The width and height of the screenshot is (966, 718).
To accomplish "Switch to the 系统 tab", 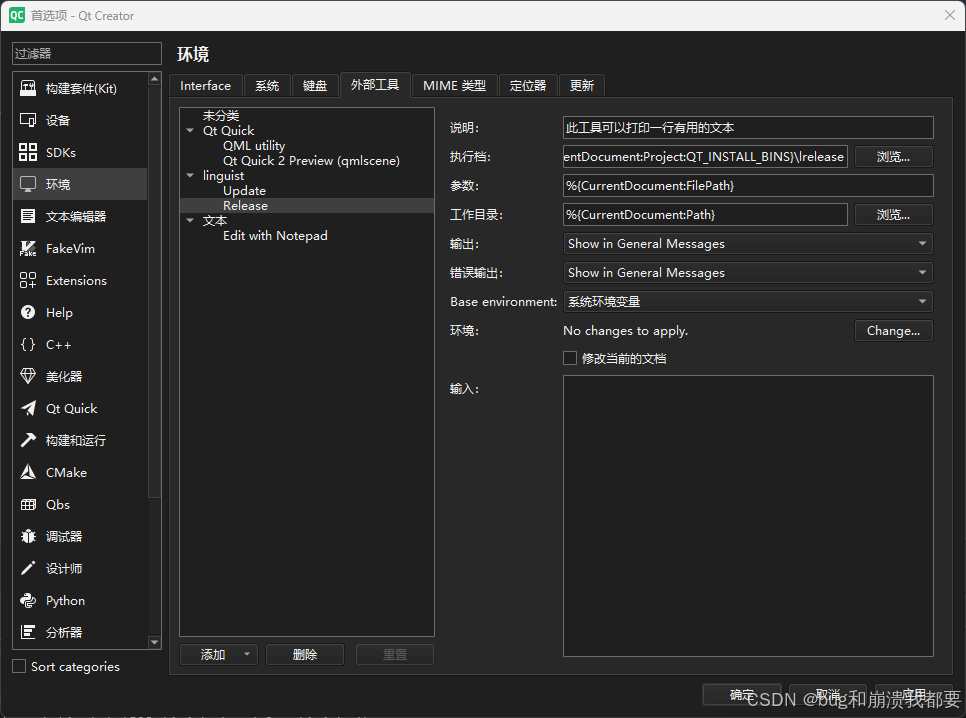I will click(x=267, y=86).
